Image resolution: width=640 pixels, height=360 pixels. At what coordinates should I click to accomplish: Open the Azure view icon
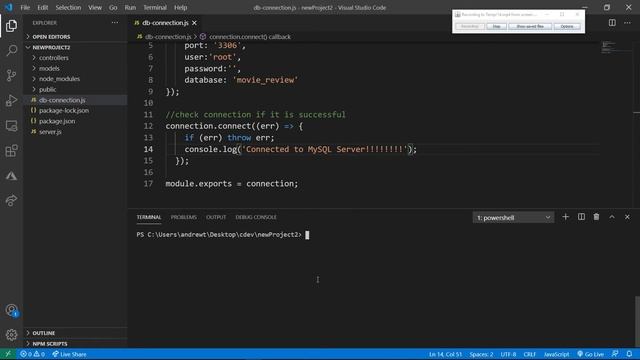click(11, 176)
